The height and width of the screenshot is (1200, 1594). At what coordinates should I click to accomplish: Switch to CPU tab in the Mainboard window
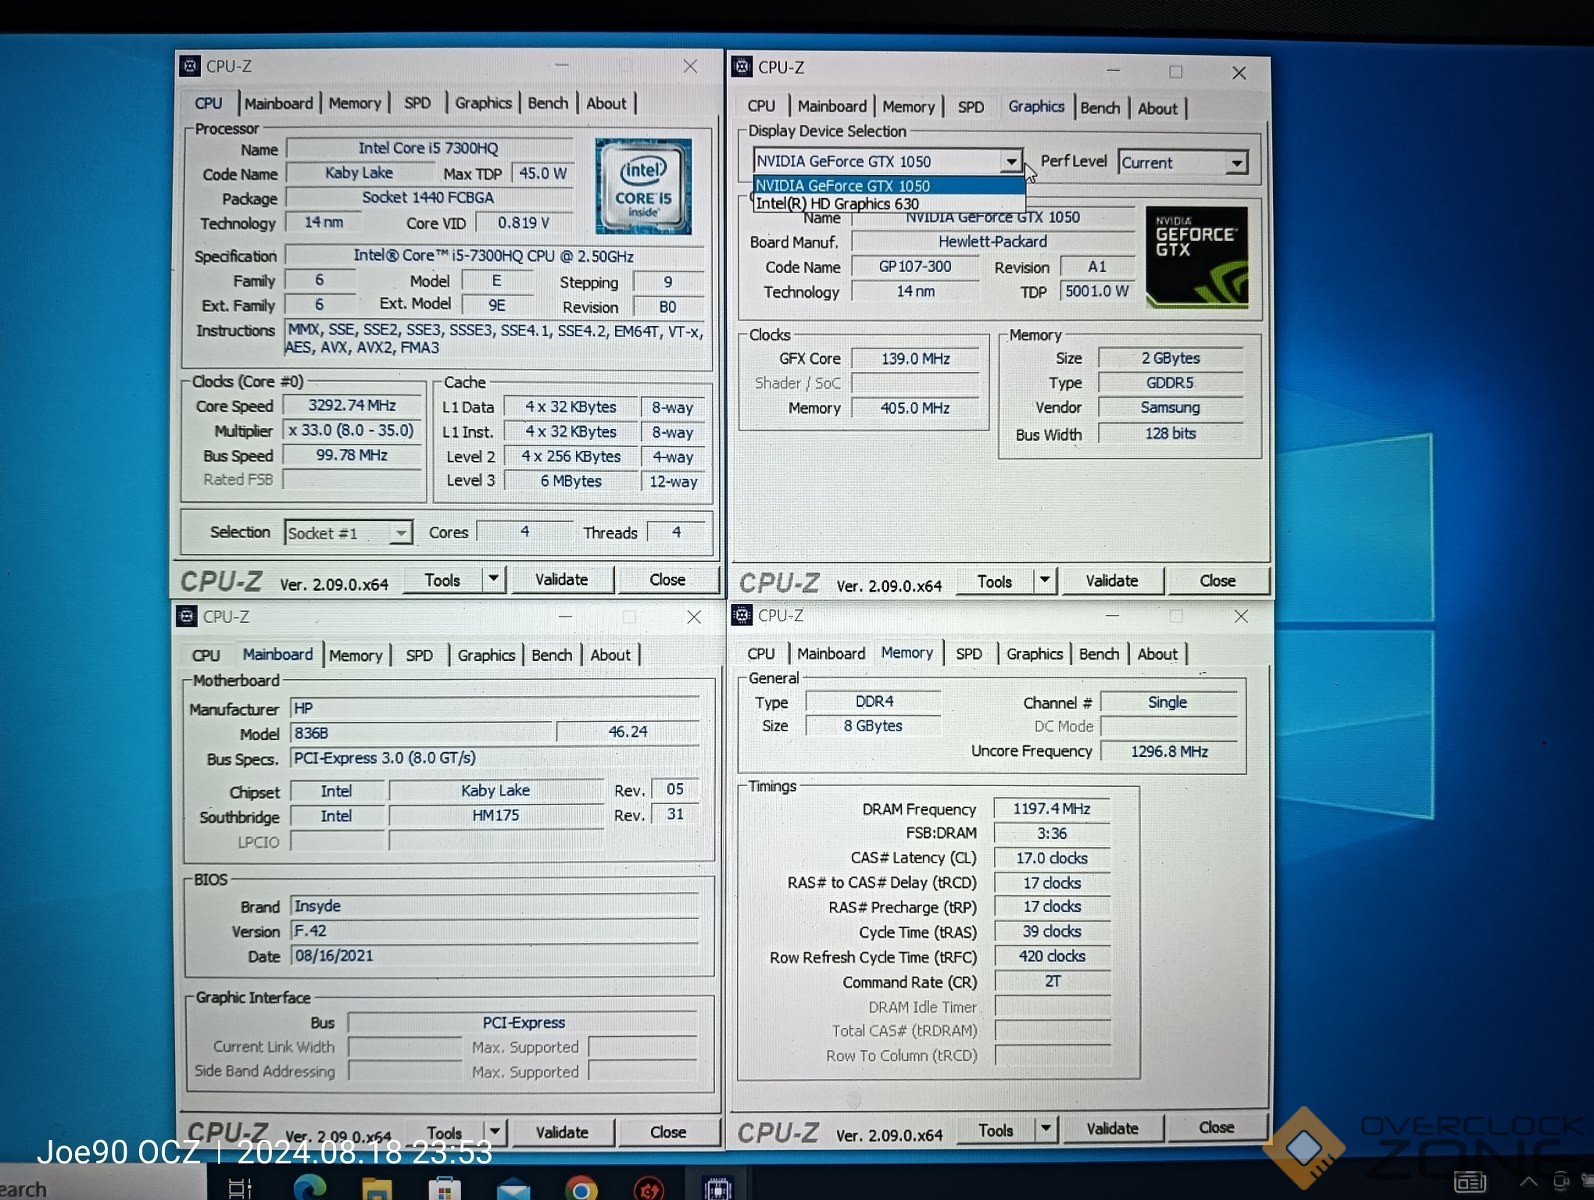coord(206,655)
